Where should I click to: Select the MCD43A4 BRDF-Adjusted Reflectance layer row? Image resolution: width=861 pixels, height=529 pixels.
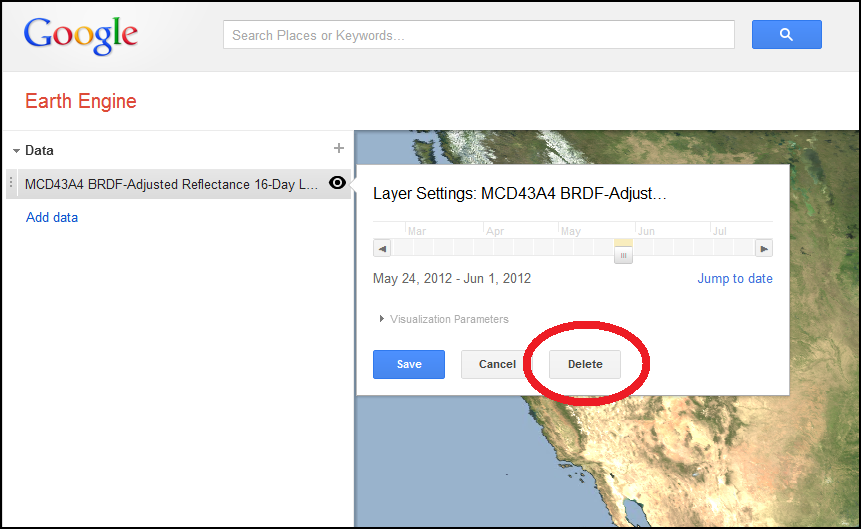178,184
